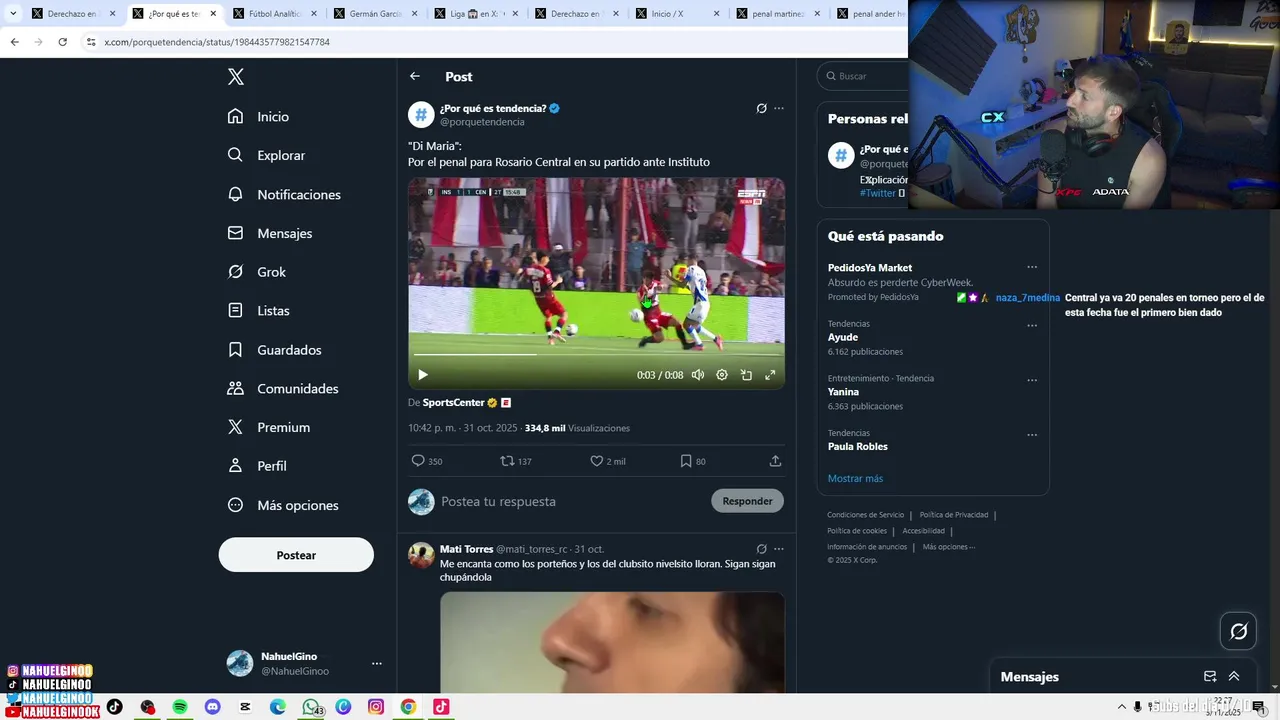The image size is (1280, 720).
Task: Click the Perfil person icon in sidebar
Action: 235,466
